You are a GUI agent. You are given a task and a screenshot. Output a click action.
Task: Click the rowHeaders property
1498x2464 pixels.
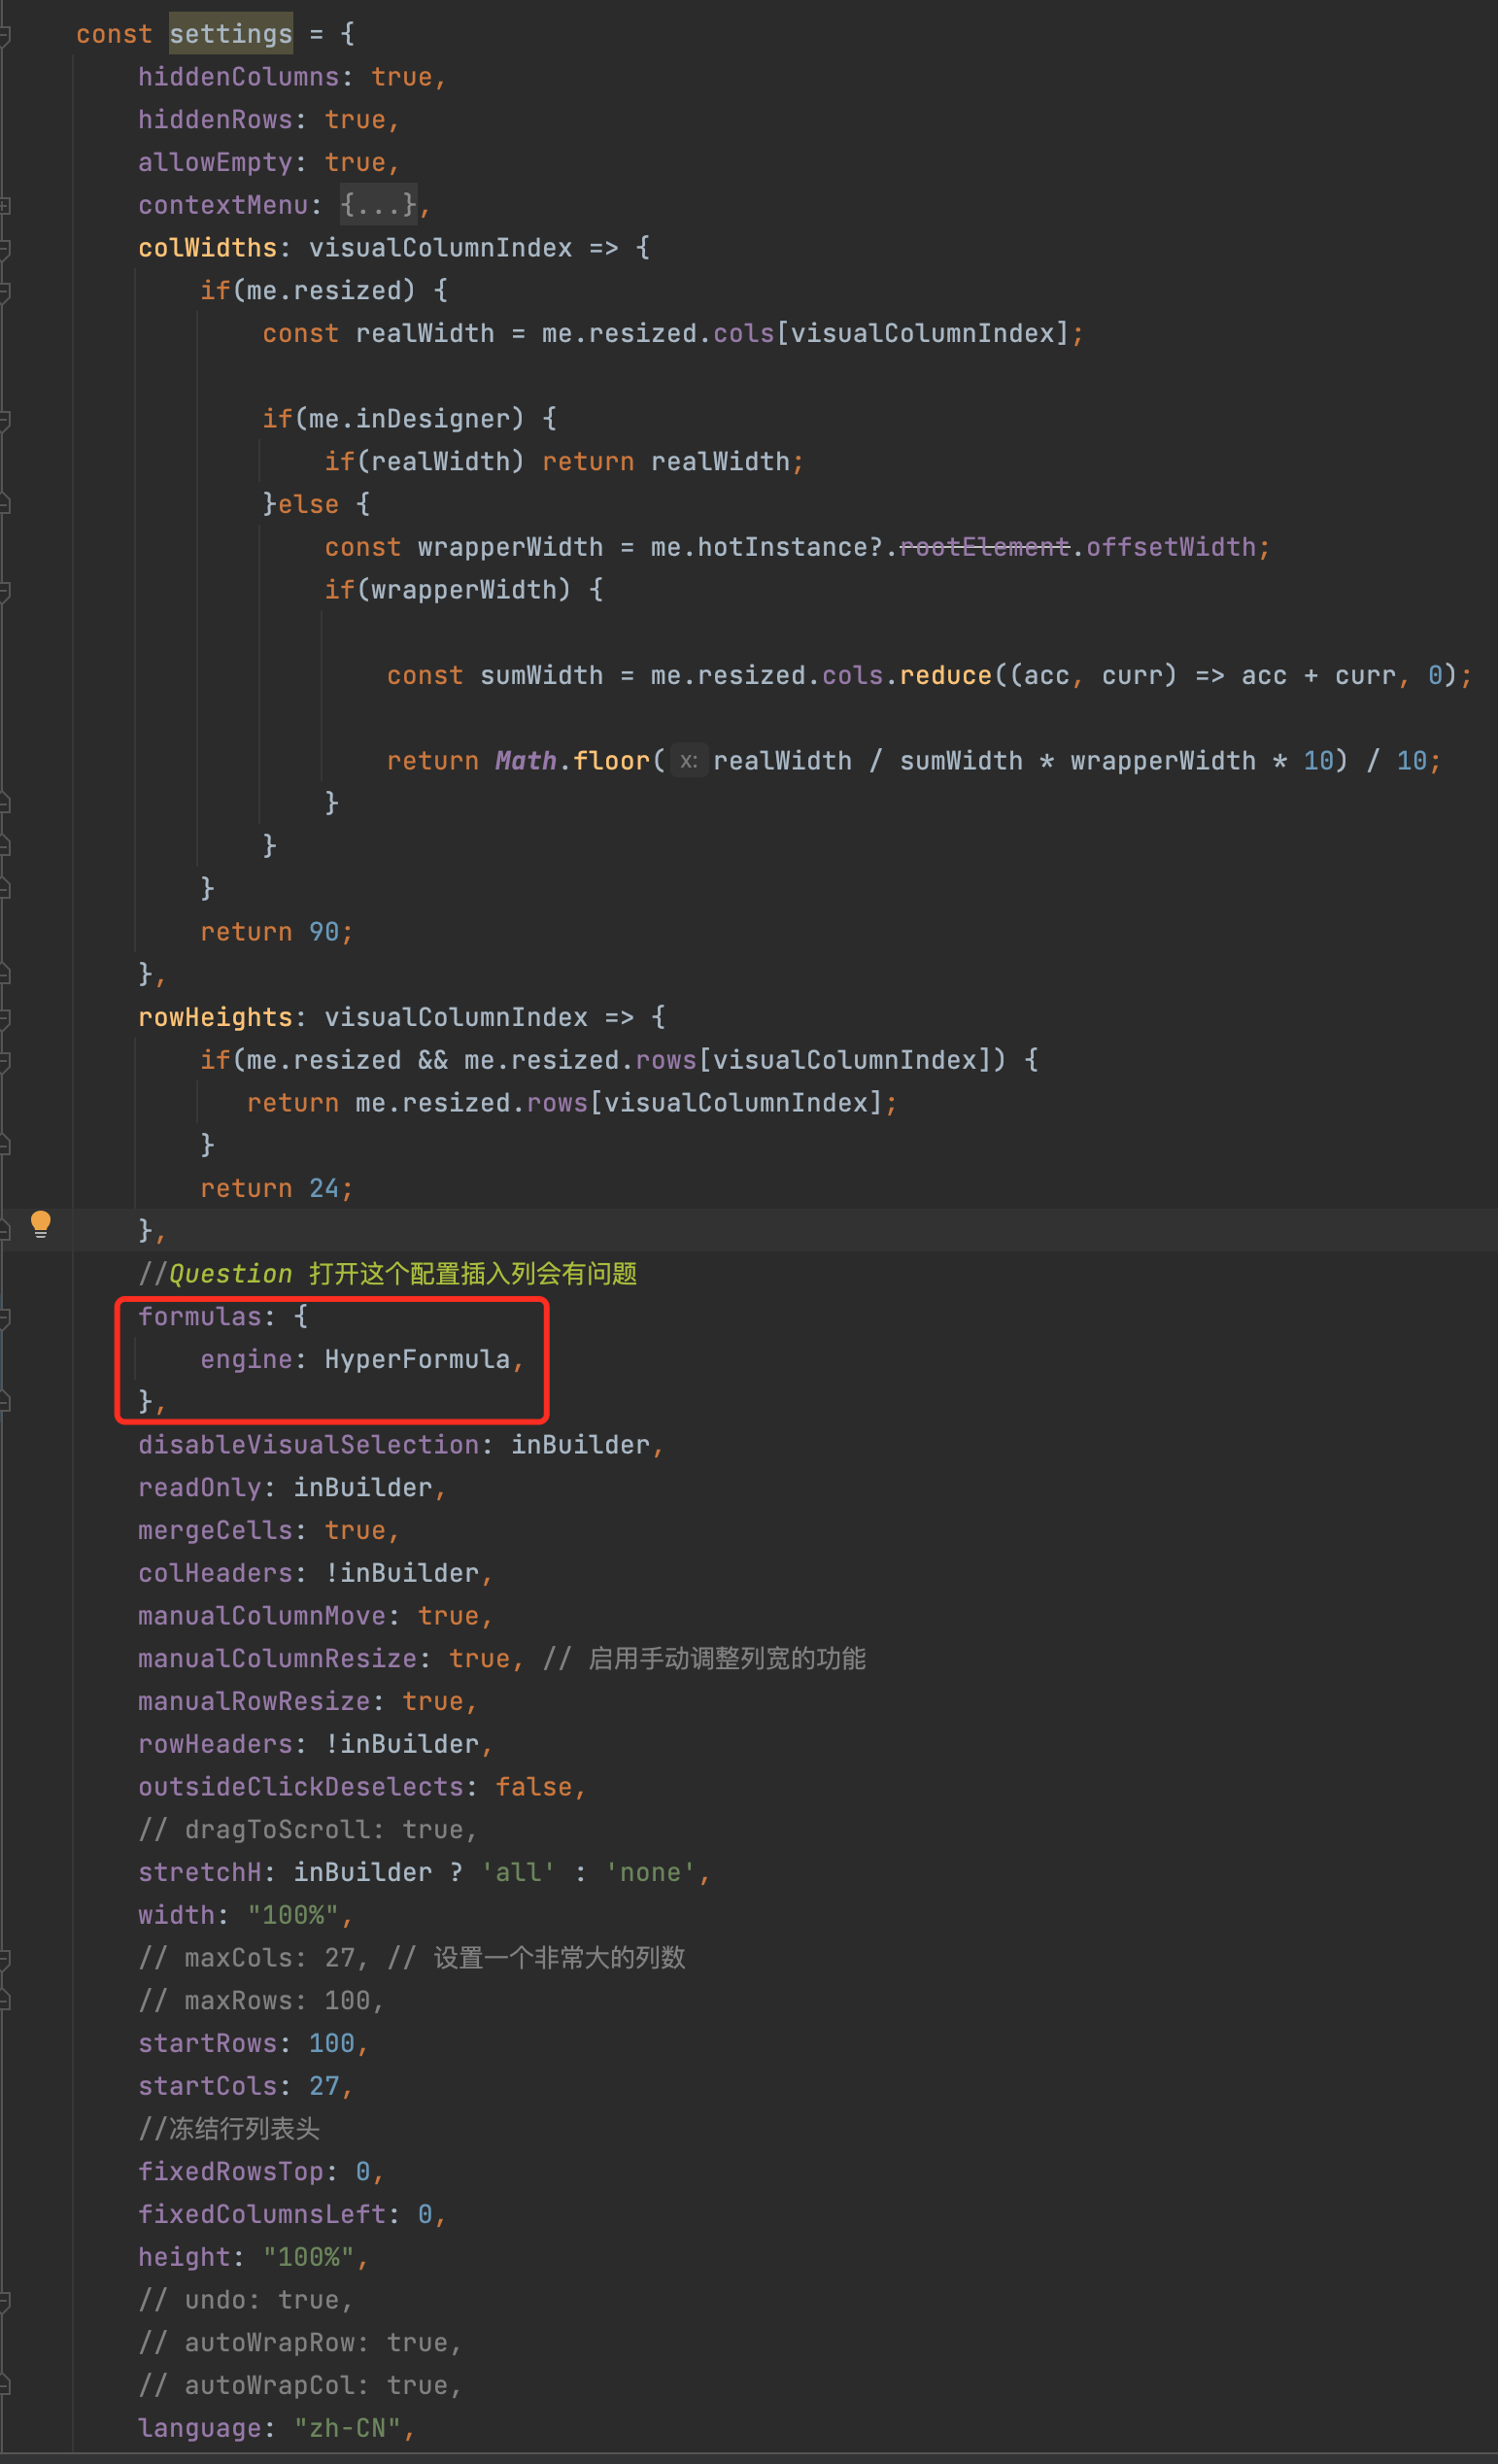point(216,1745)
